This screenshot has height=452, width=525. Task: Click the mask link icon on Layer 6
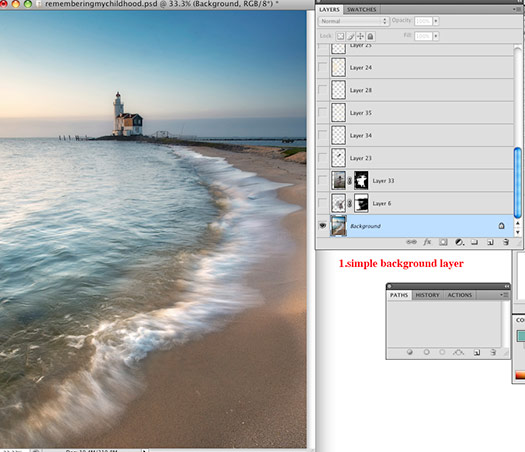350,203
